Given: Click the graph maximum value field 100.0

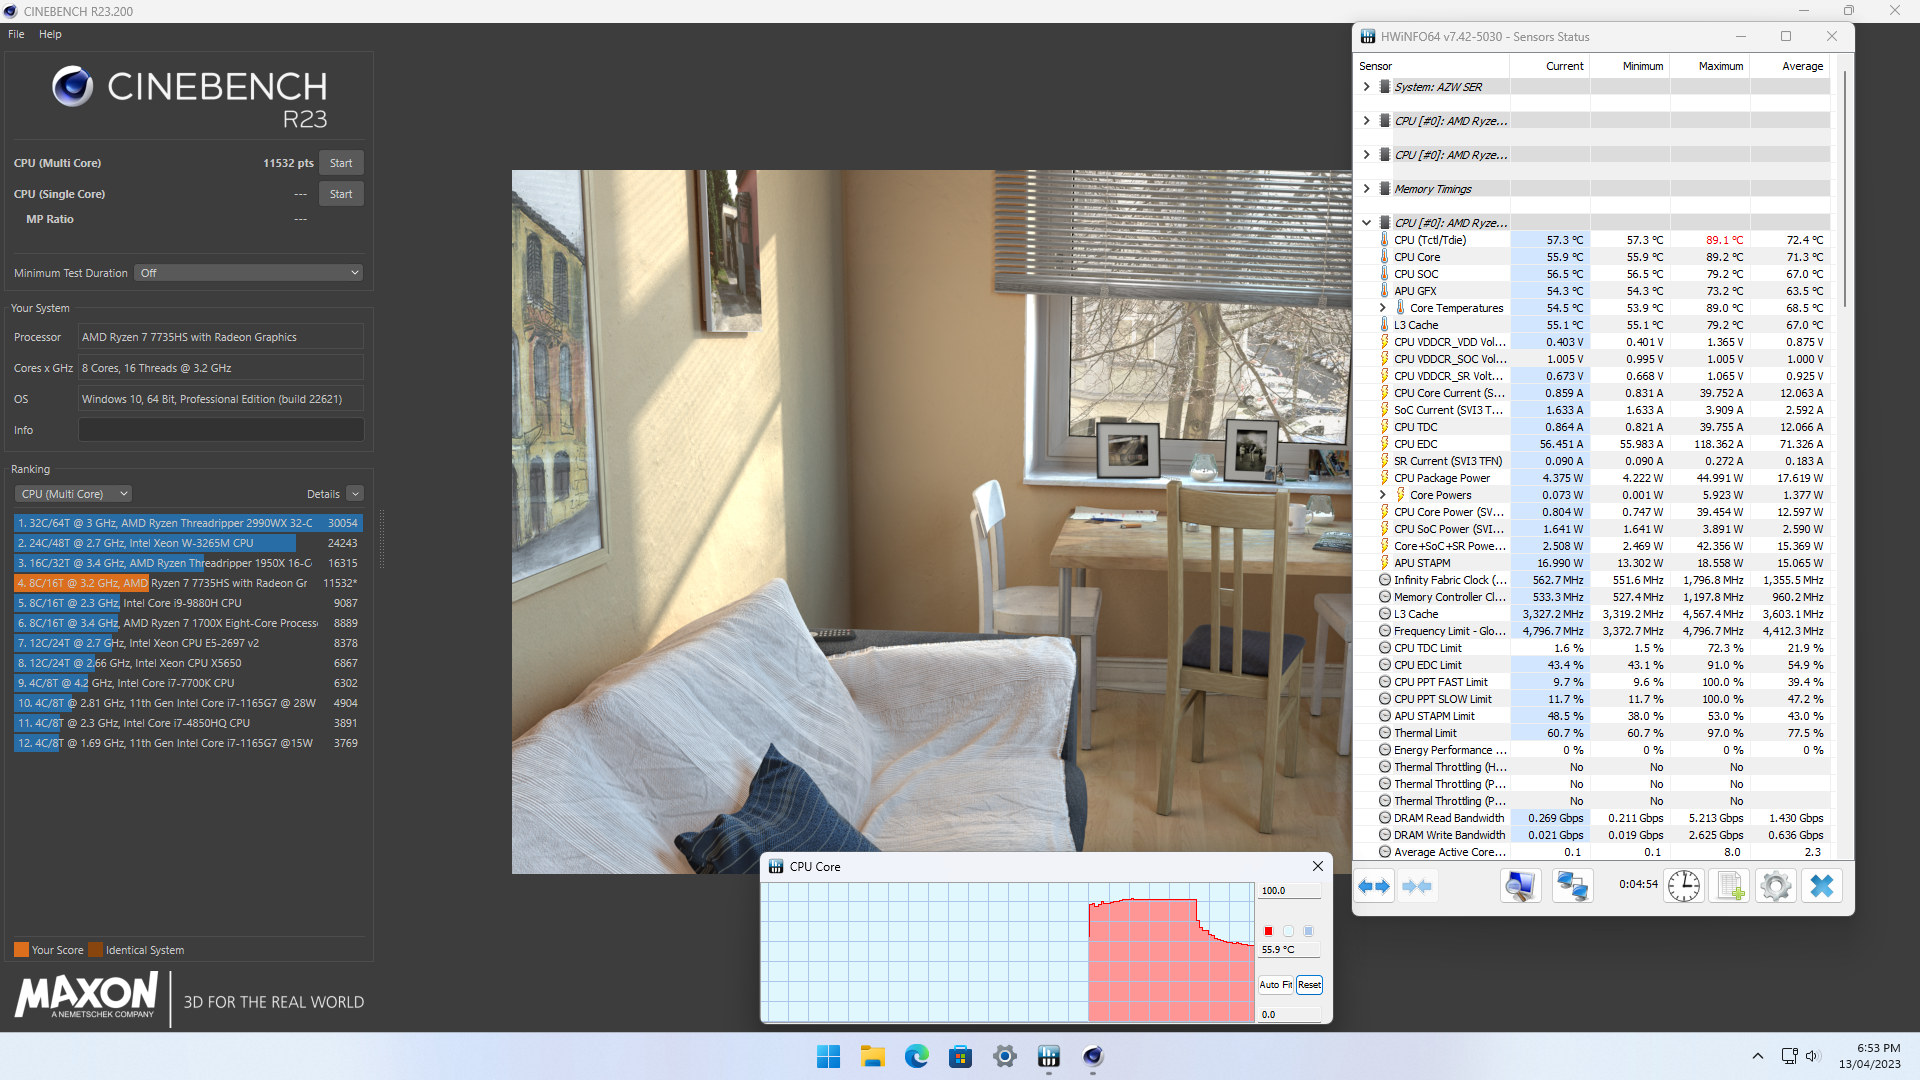Looking at the screenshot, I should pos(1289,891).
